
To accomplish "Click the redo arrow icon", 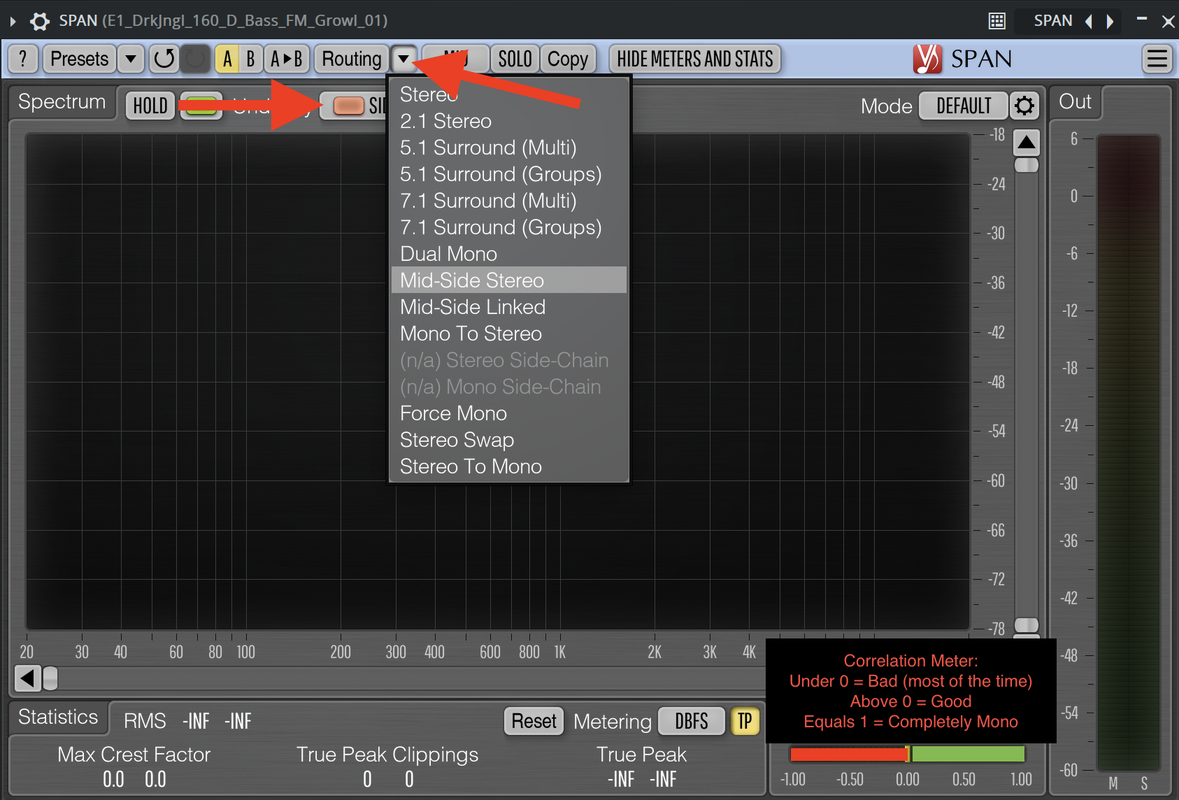I will point(195,59).
